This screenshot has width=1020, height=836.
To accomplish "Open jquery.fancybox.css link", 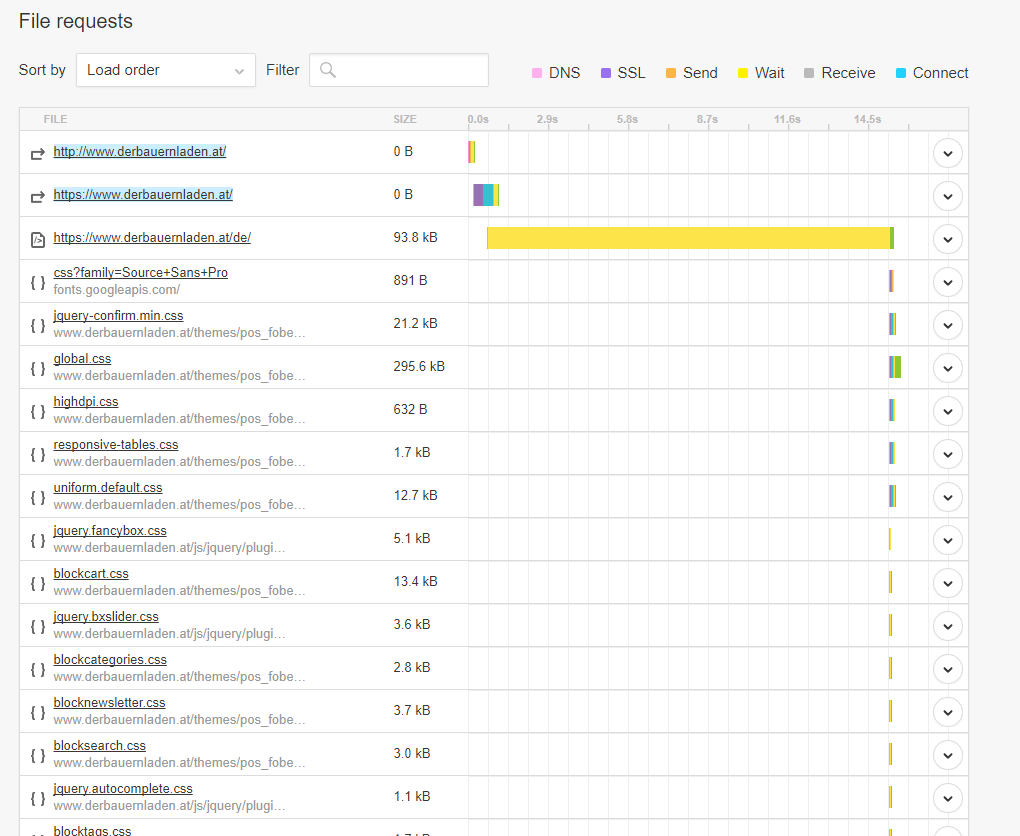I will (110, 530).
